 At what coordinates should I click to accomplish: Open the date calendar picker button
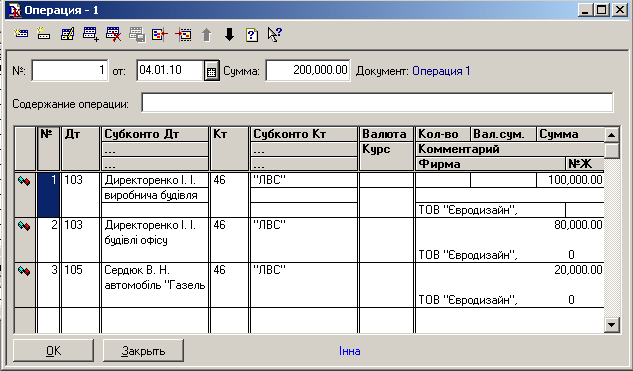(x=212, y=71)
